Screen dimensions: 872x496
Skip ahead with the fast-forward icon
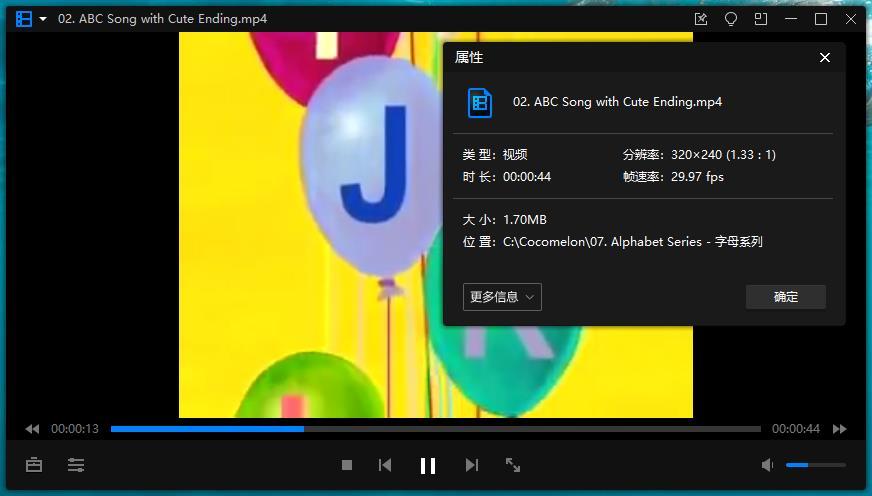(840, 429)
